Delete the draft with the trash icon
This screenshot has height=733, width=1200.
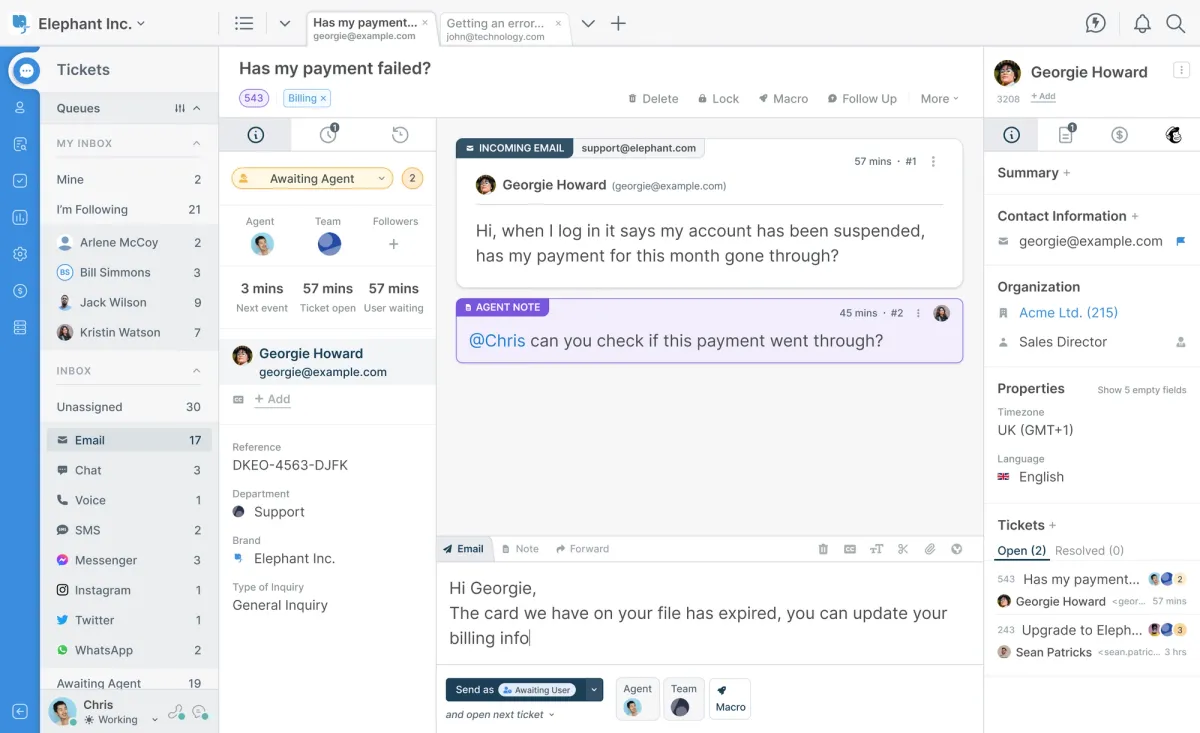point(822,548)
